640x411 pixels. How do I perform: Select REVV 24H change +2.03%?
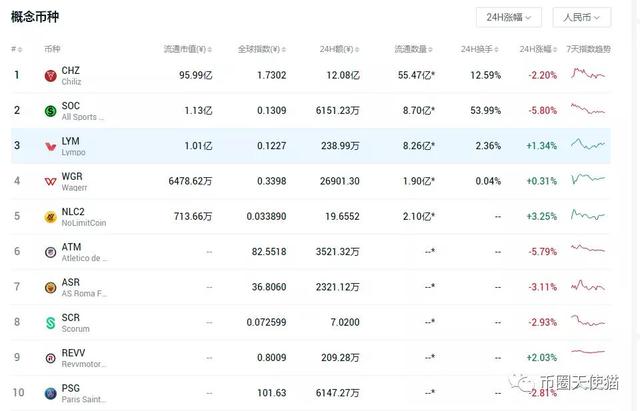(542, 358)
